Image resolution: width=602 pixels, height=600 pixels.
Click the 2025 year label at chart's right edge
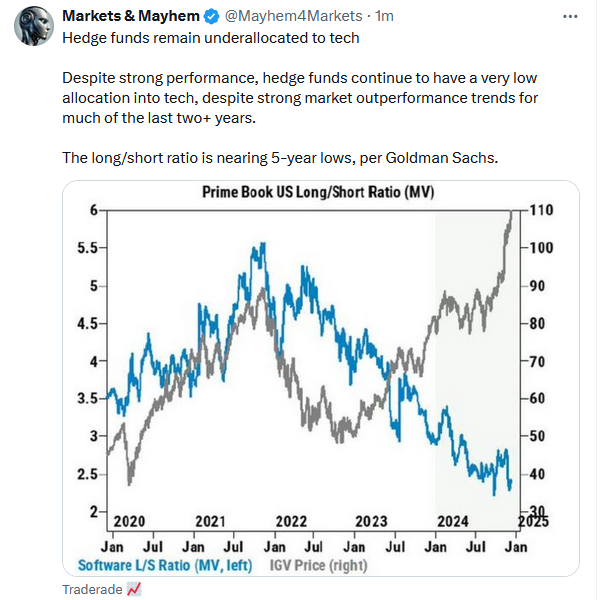[x=531, y=521]
